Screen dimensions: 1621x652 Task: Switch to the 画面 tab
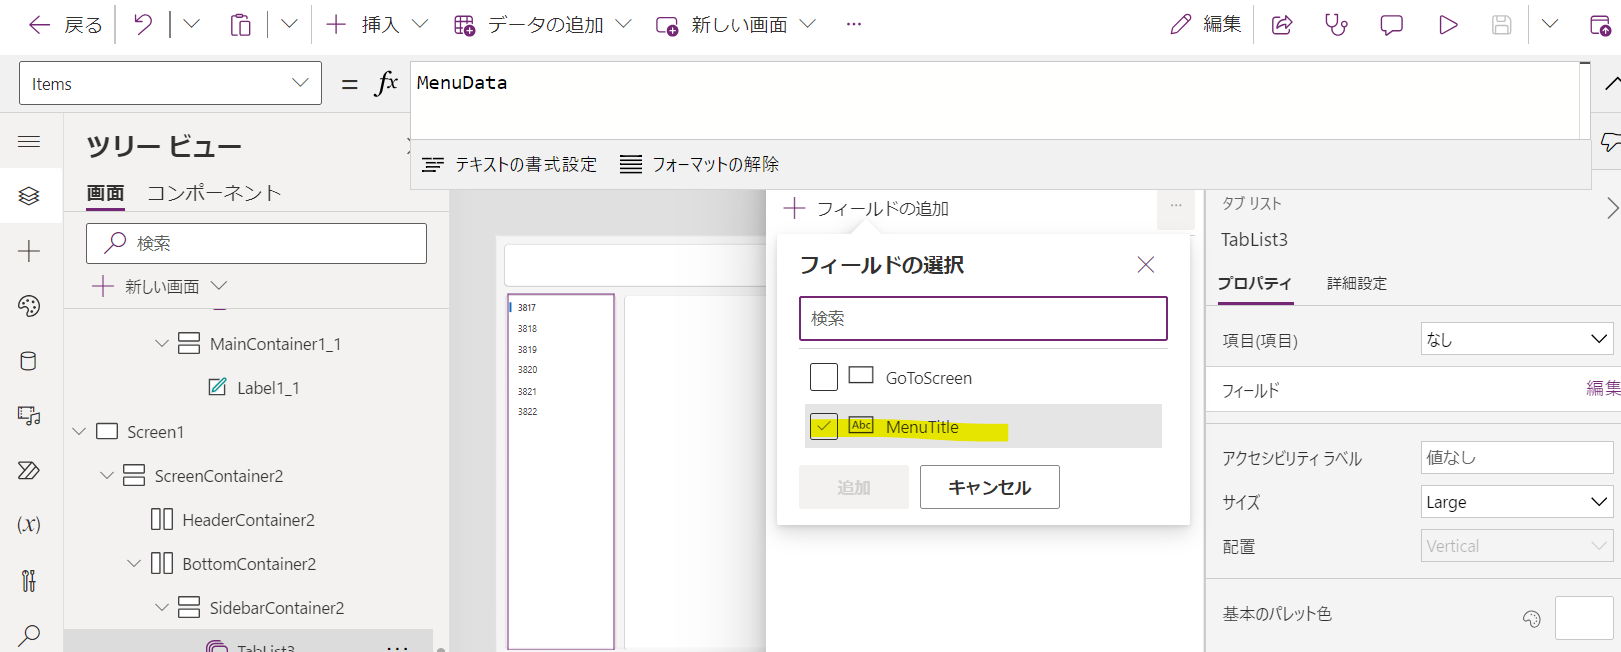click(105, 193)
